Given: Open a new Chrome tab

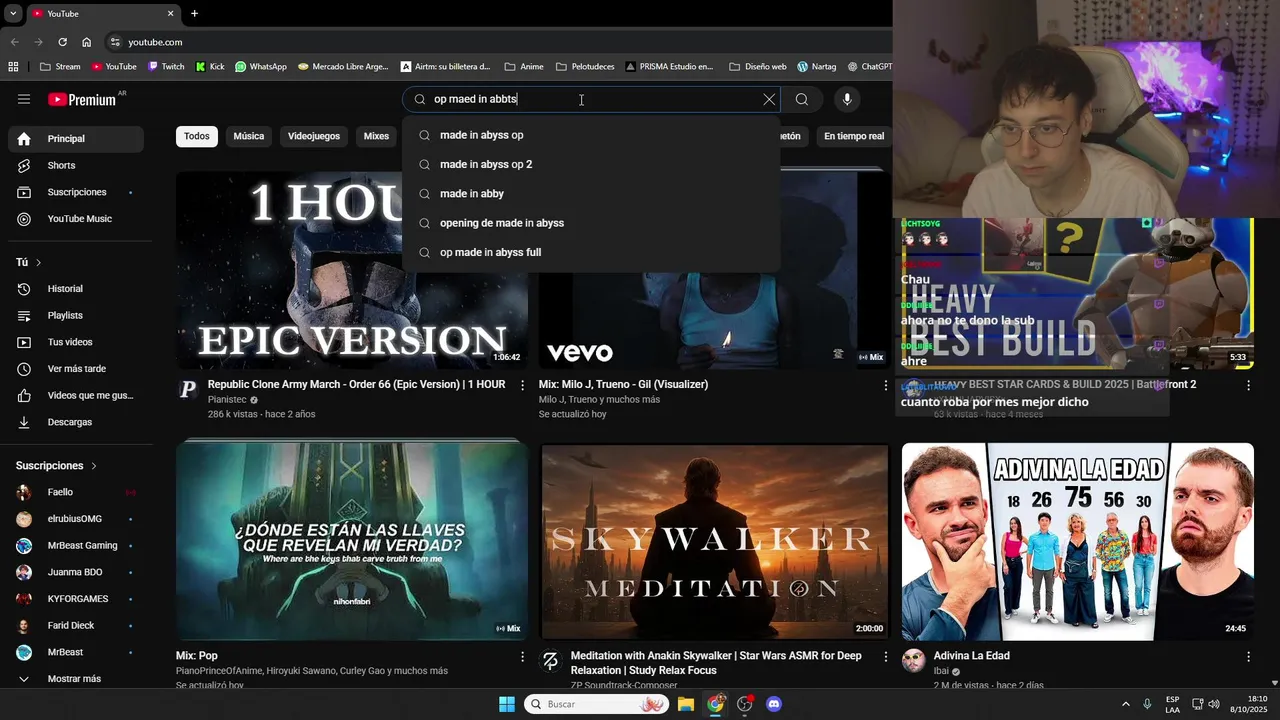Looking at the screenshot, I should 194,14.
